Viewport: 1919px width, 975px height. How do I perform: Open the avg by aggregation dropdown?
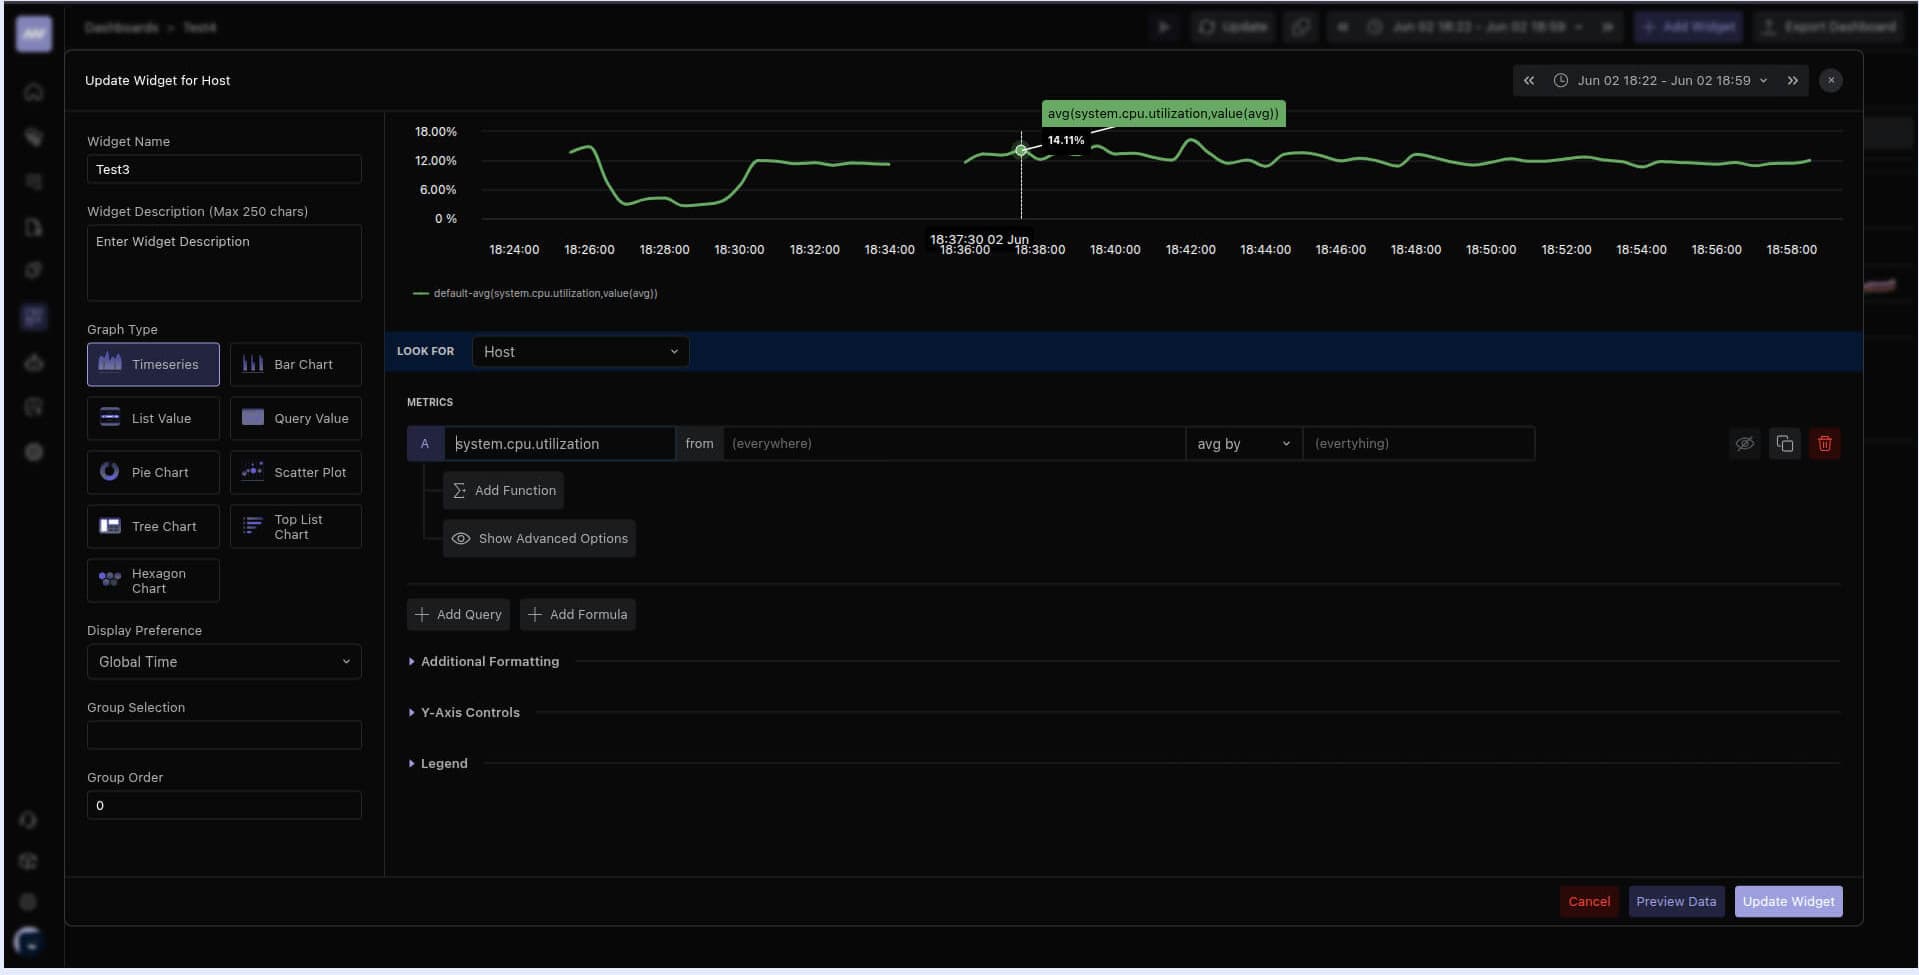(1243, 443)
